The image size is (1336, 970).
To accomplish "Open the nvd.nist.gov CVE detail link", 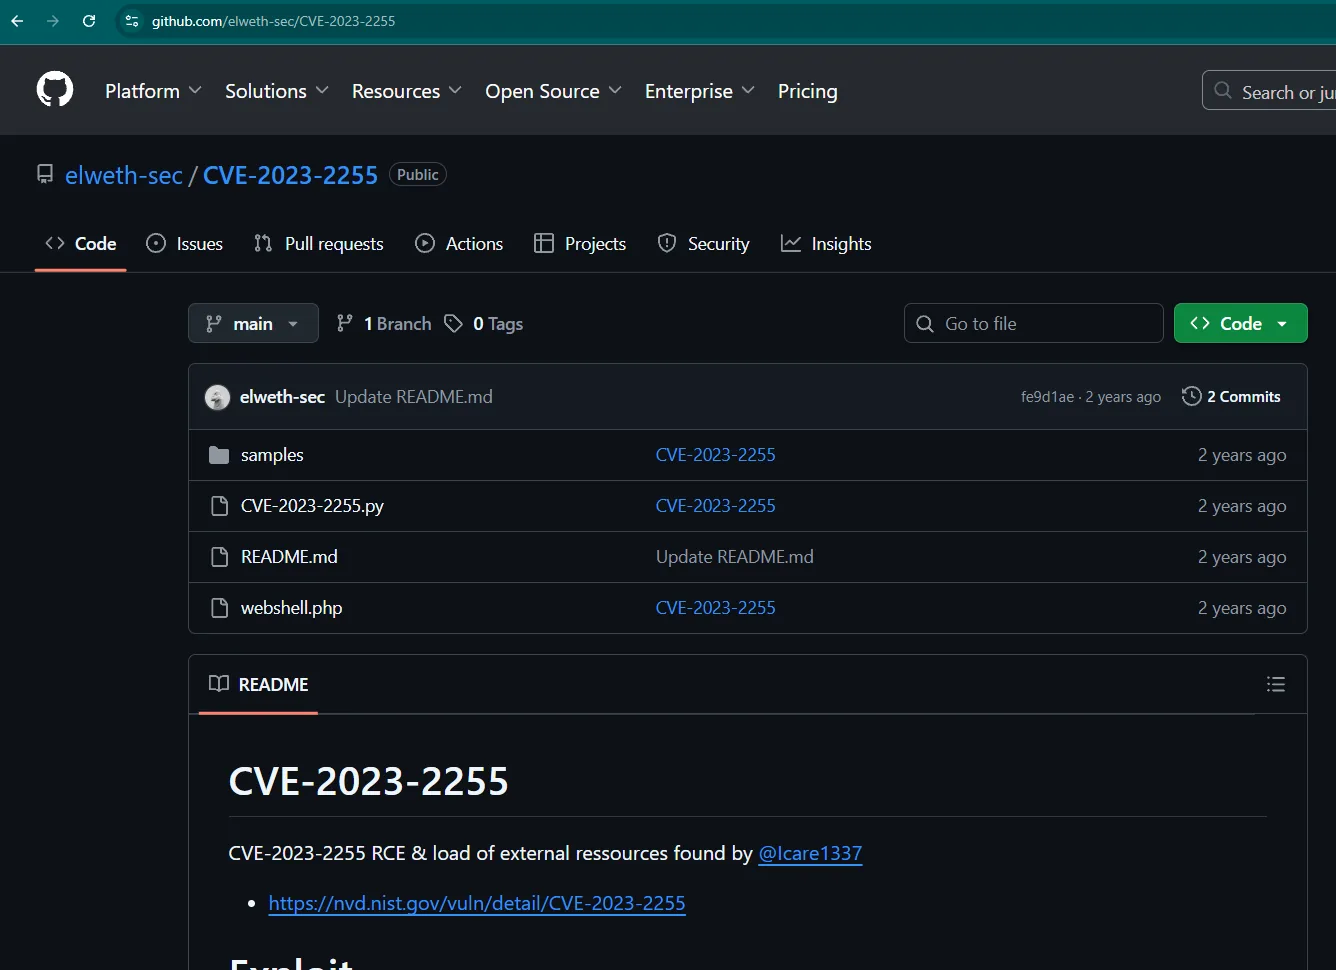I will click(477, 903).
